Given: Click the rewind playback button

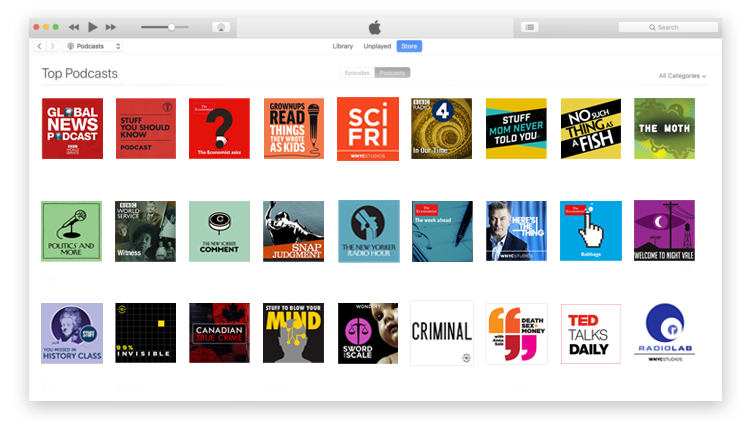Looking at the screenshot, I should coord(74,27).
